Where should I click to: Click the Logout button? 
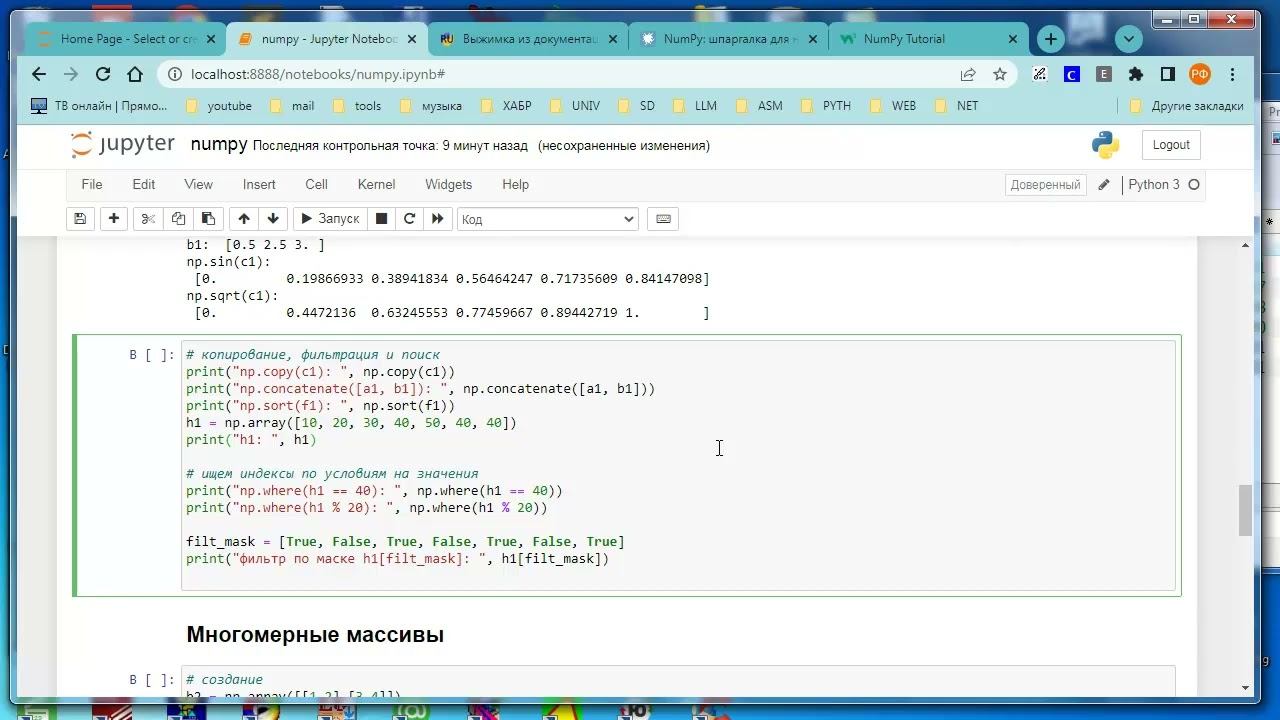click(x=1171, y=145)
